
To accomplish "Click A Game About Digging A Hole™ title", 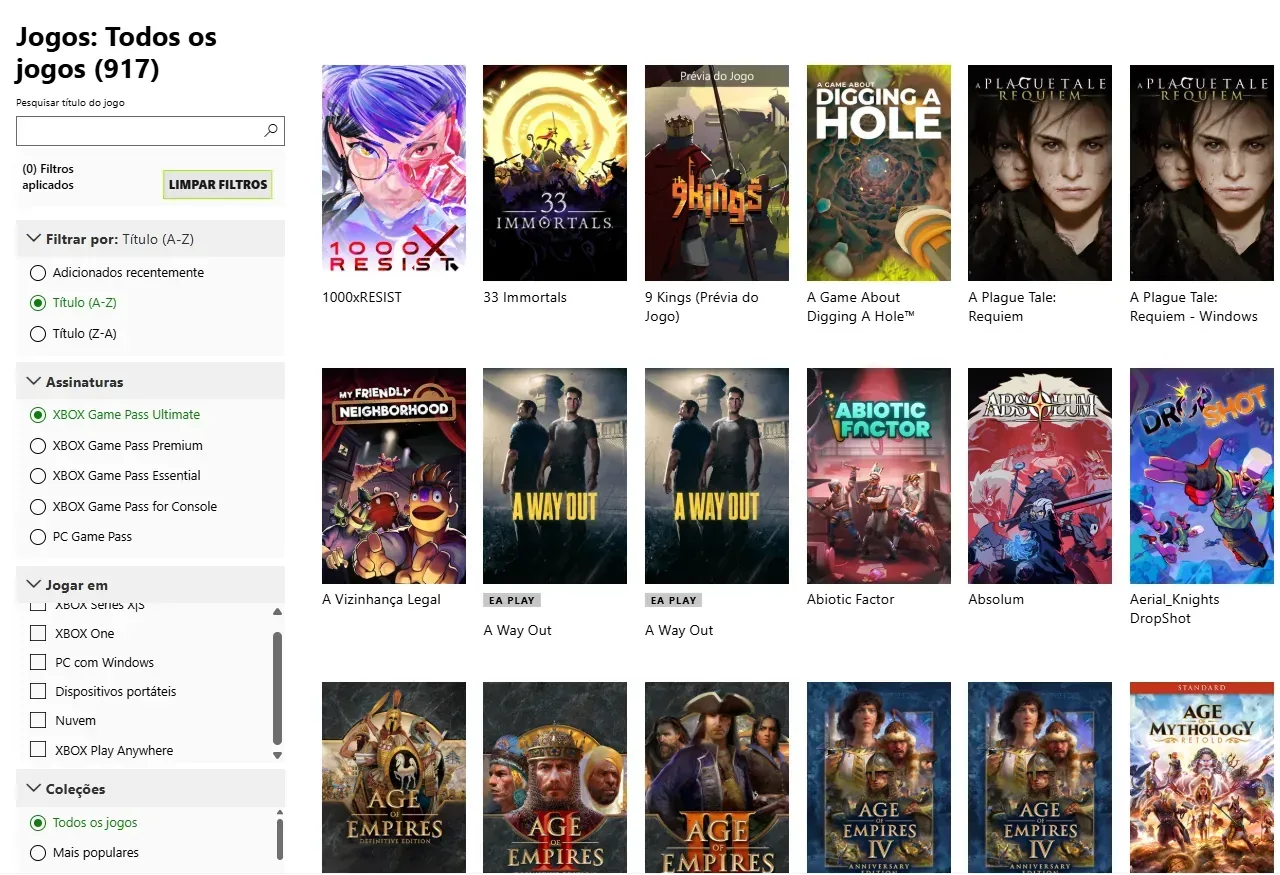I will 862,307.
